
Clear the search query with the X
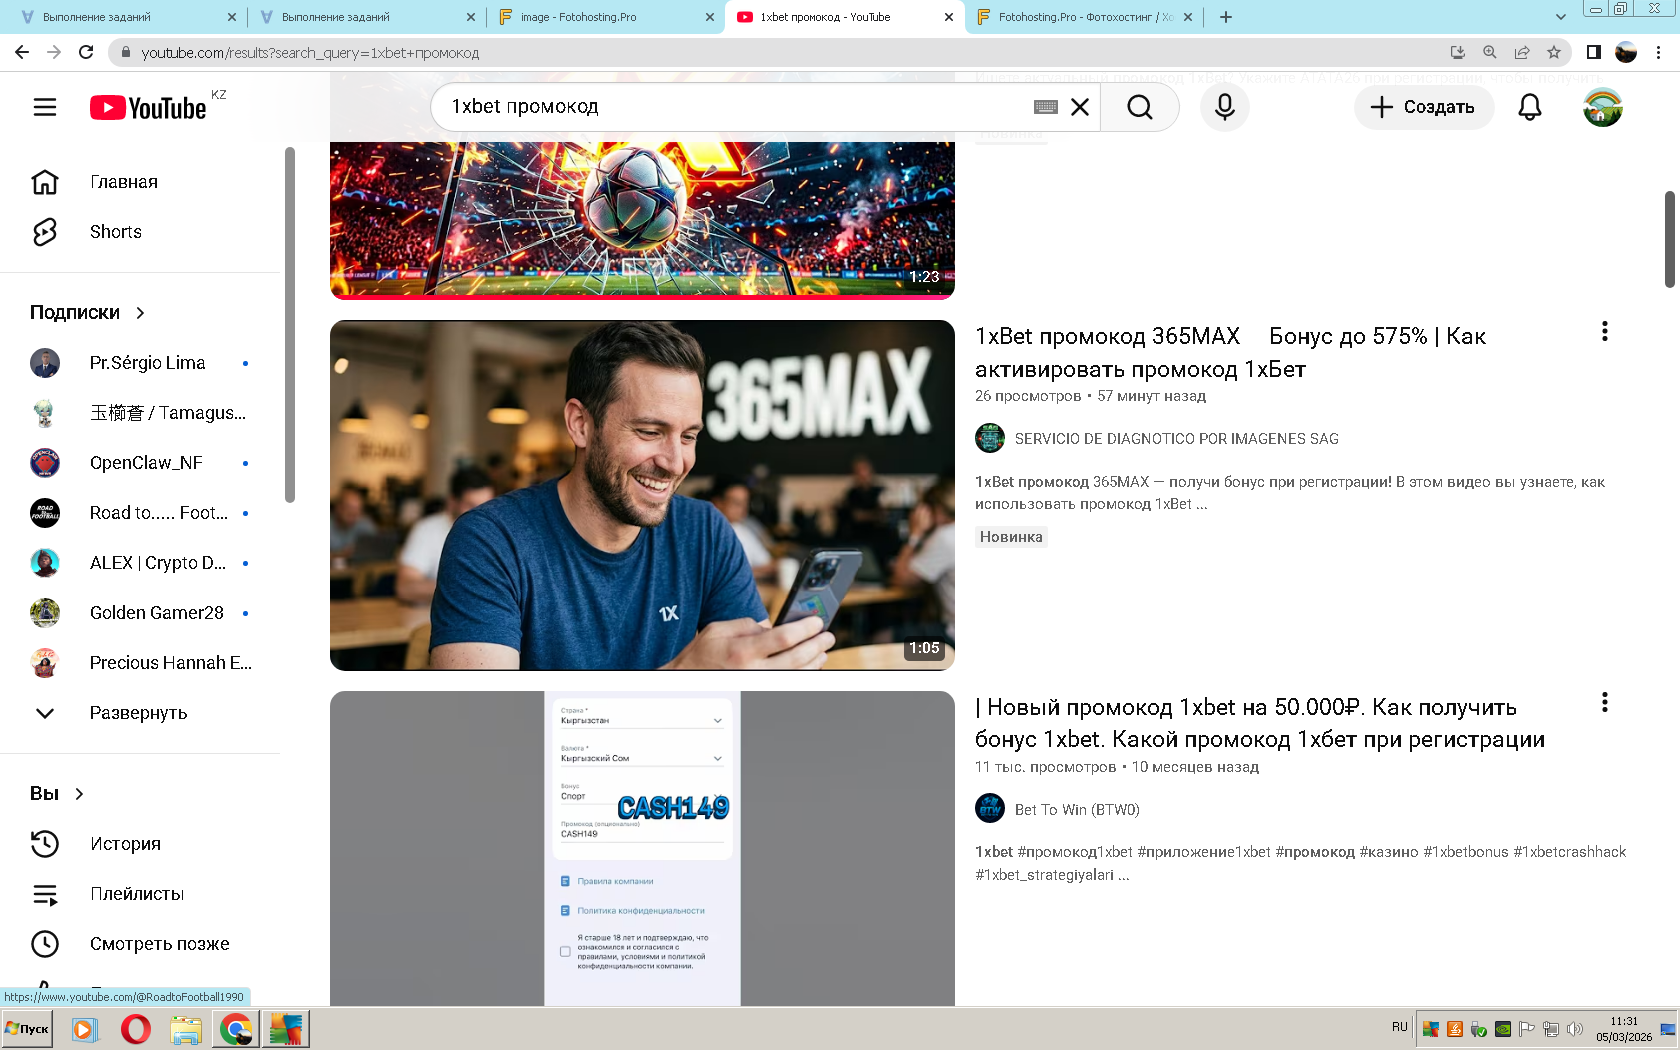(x=1080, y=107)
